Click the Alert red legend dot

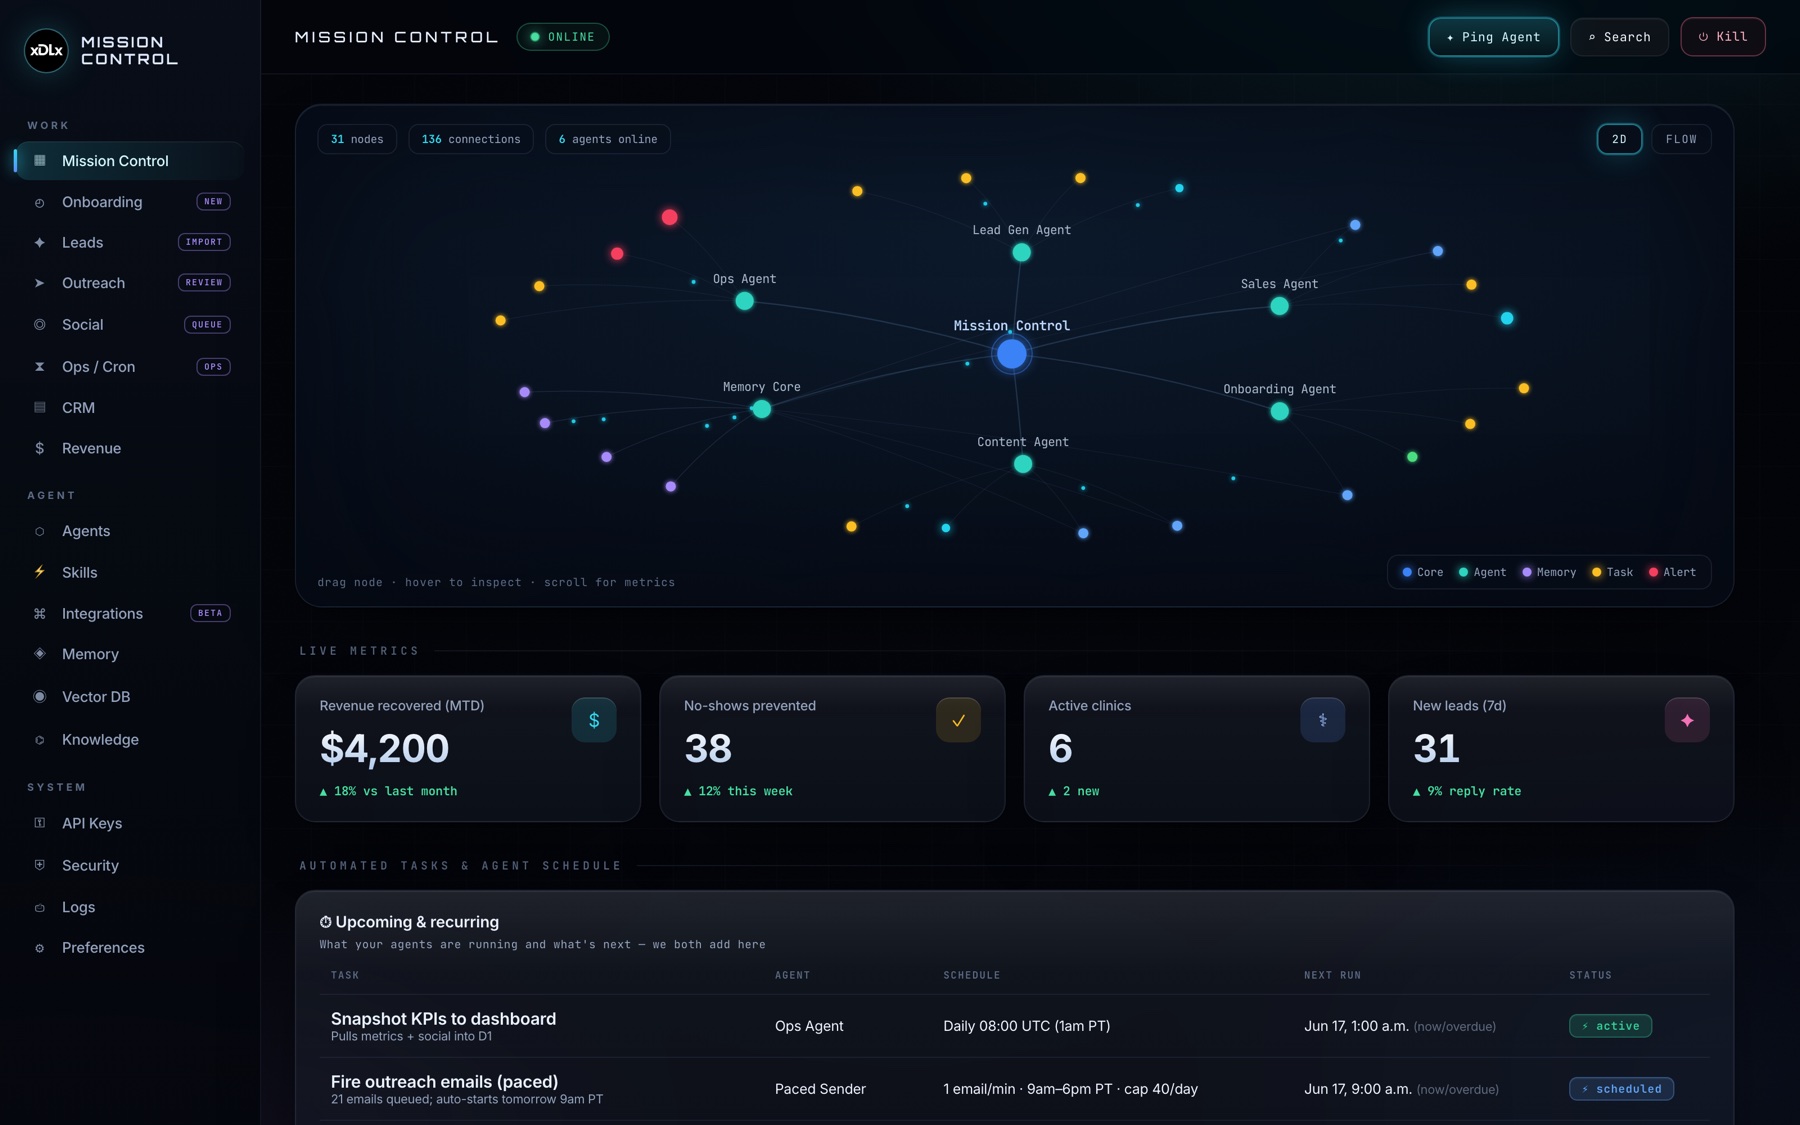coord(1653,572)
